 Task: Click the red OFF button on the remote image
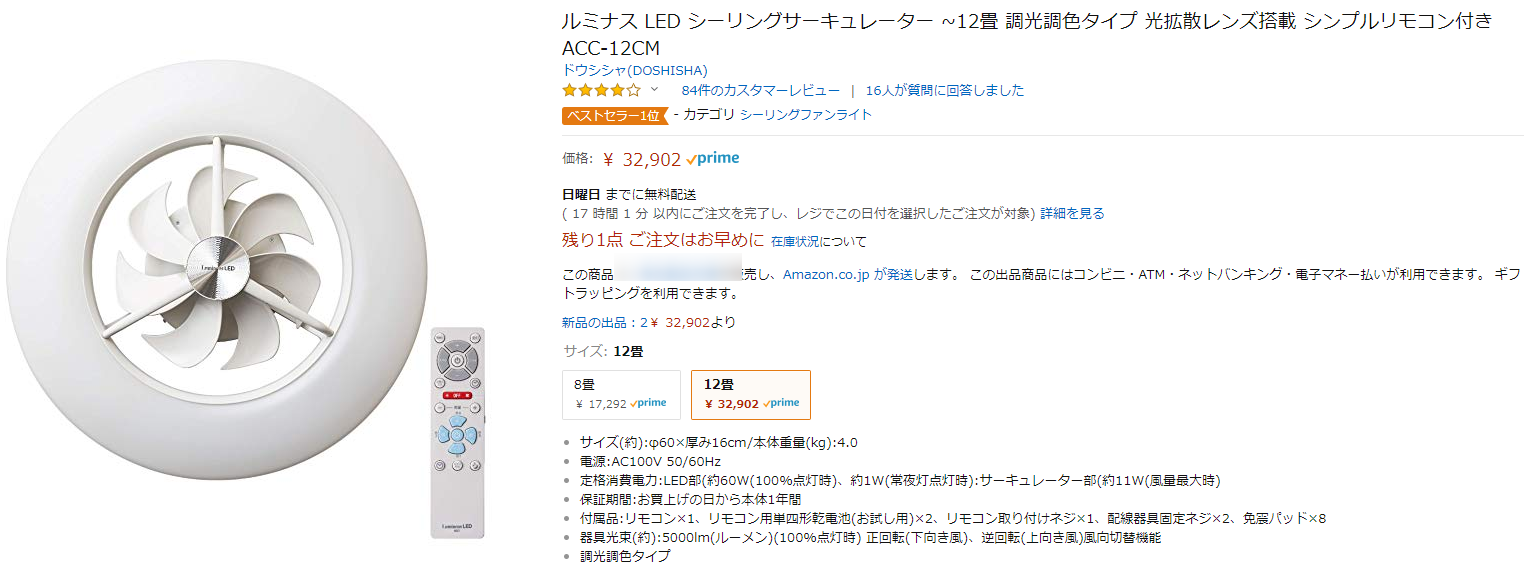coord(456,396)
